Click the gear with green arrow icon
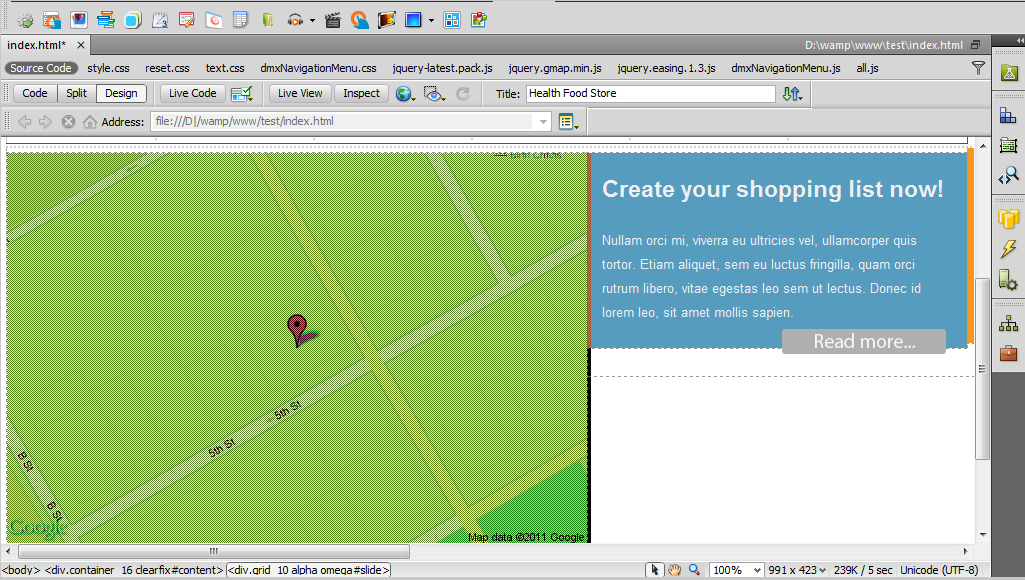 click(25, 20)
